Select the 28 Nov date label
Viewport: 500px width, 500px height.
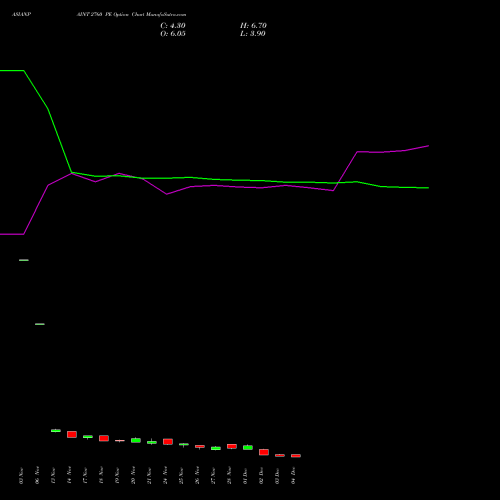point(230,475)
